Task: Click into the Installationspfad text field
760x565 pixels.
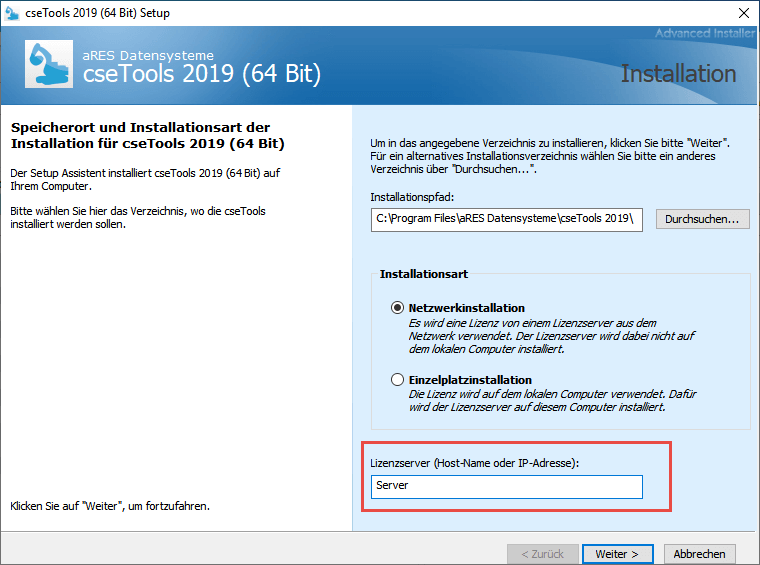Action: point(508,219)
